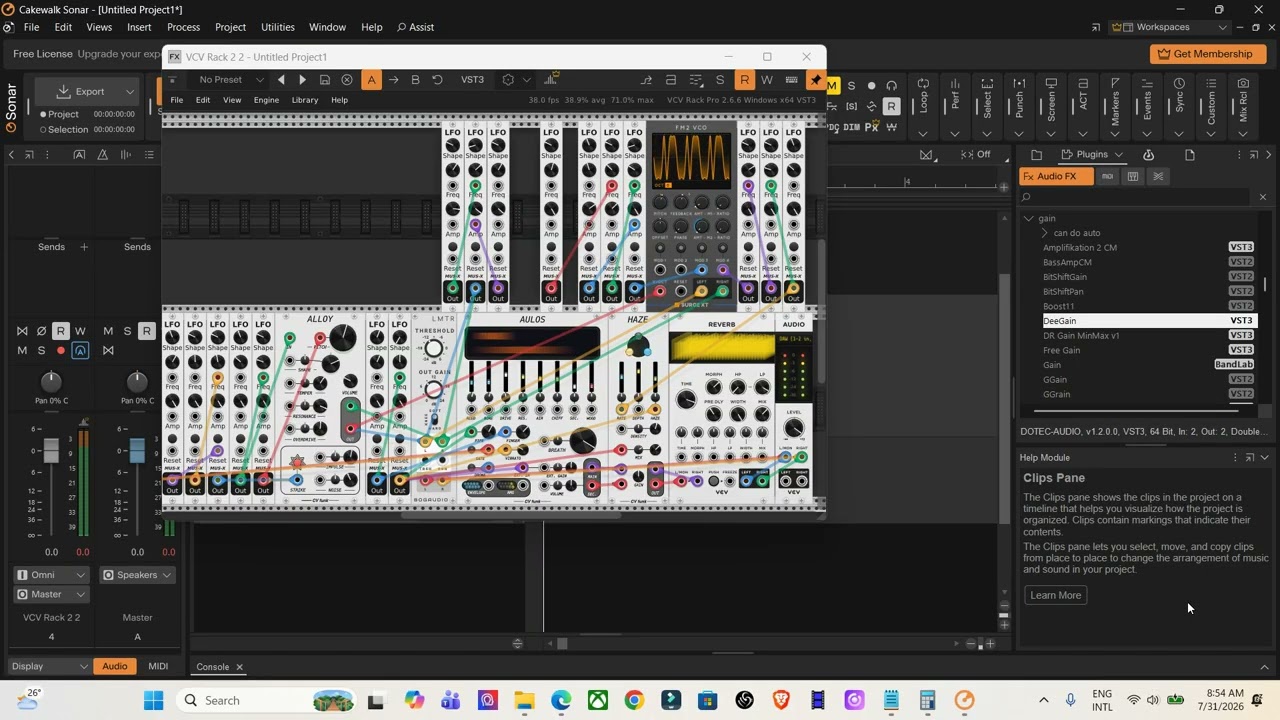The height and width of the screenshot is (720, 1280).
Task: Switch console view to Audio
Action: [x=115, y=666]
